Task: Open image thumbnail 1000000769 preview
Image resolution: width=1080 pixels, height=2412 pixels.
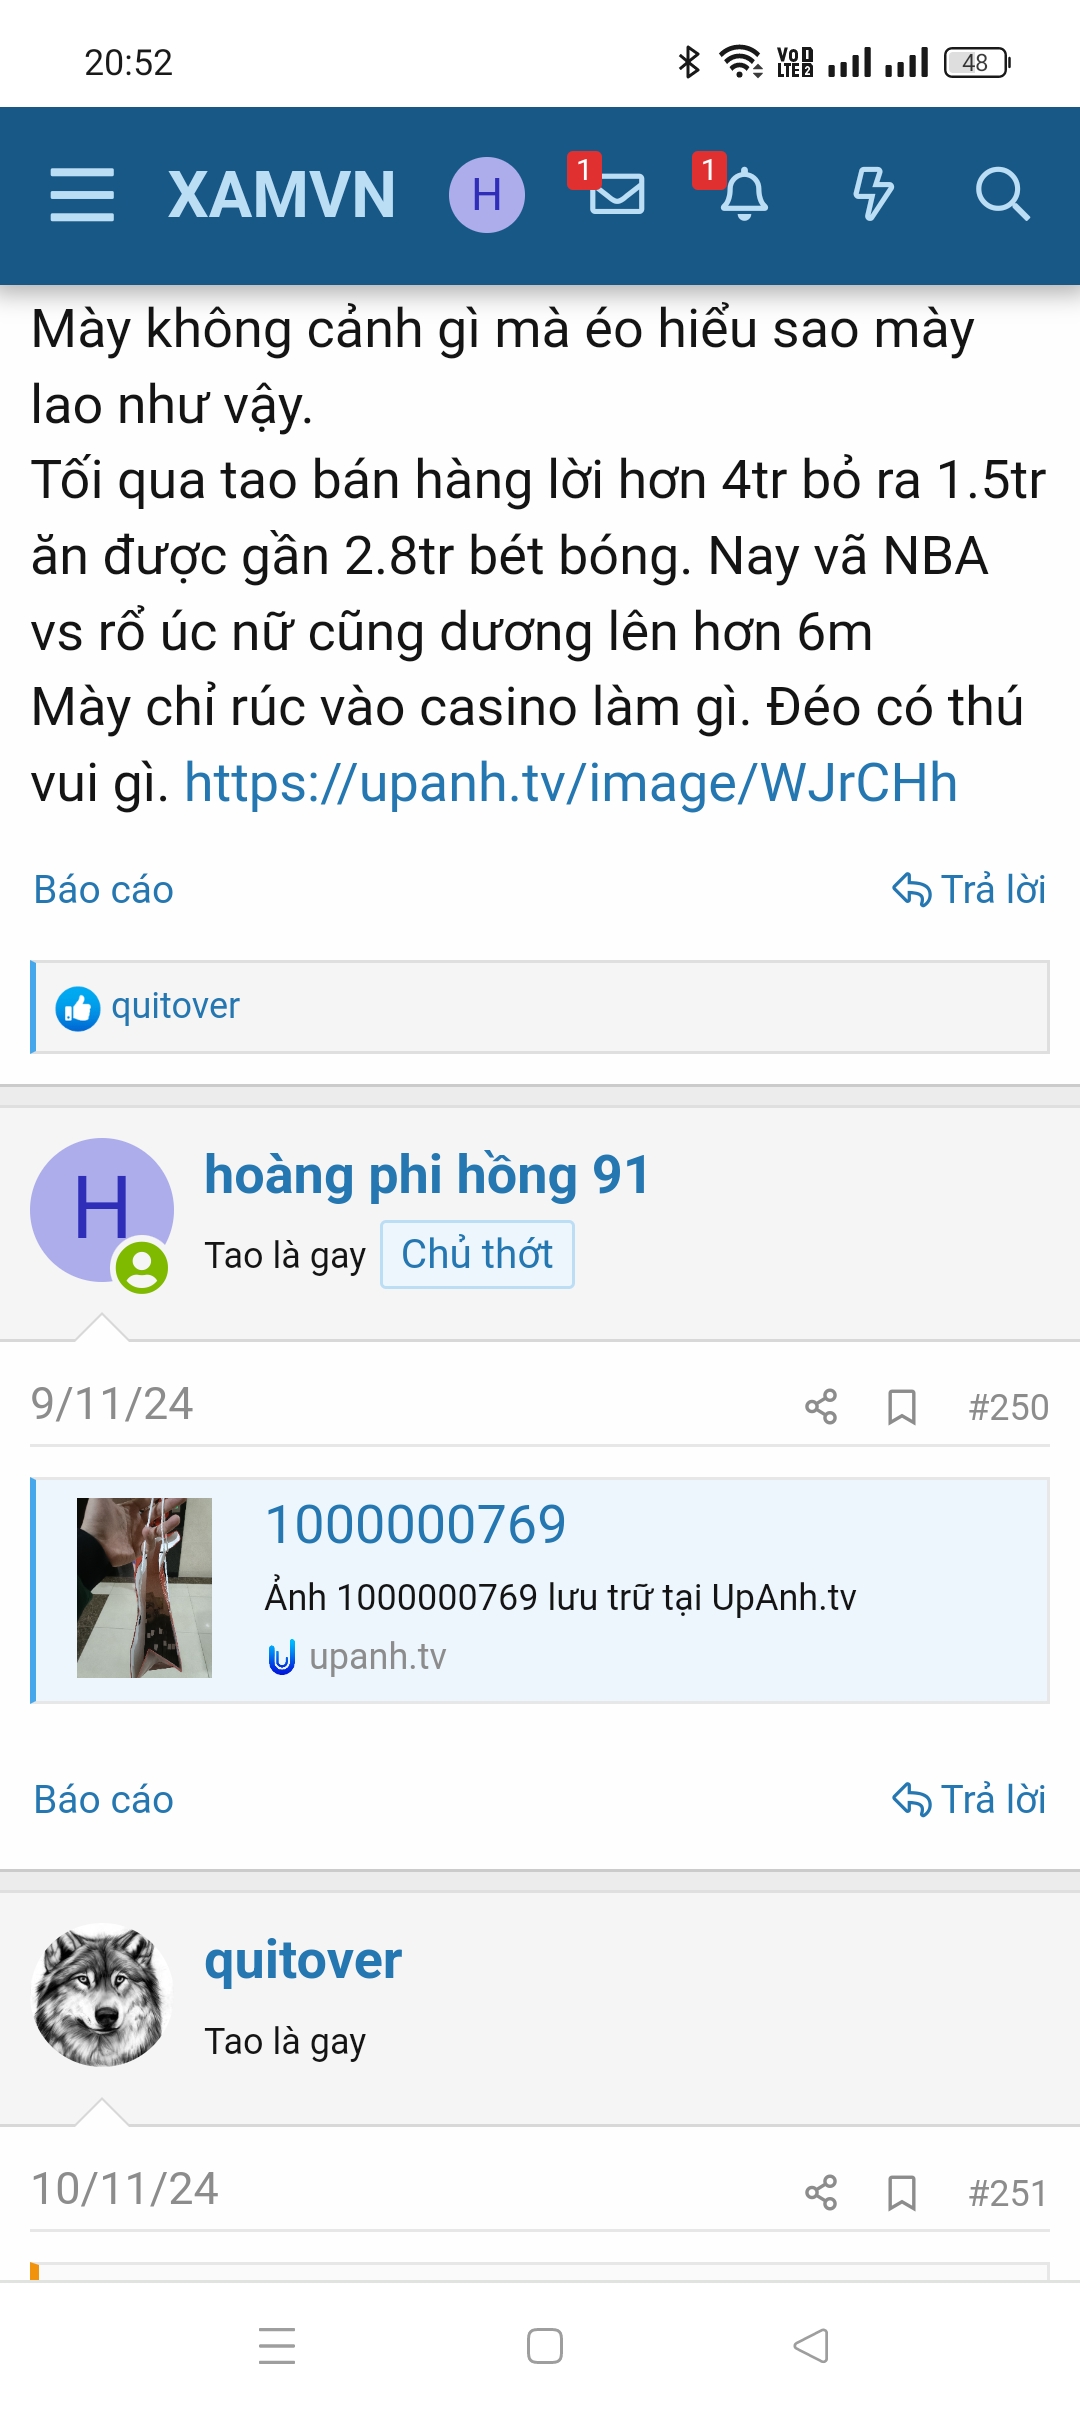Action: [x=144, y=1588]
